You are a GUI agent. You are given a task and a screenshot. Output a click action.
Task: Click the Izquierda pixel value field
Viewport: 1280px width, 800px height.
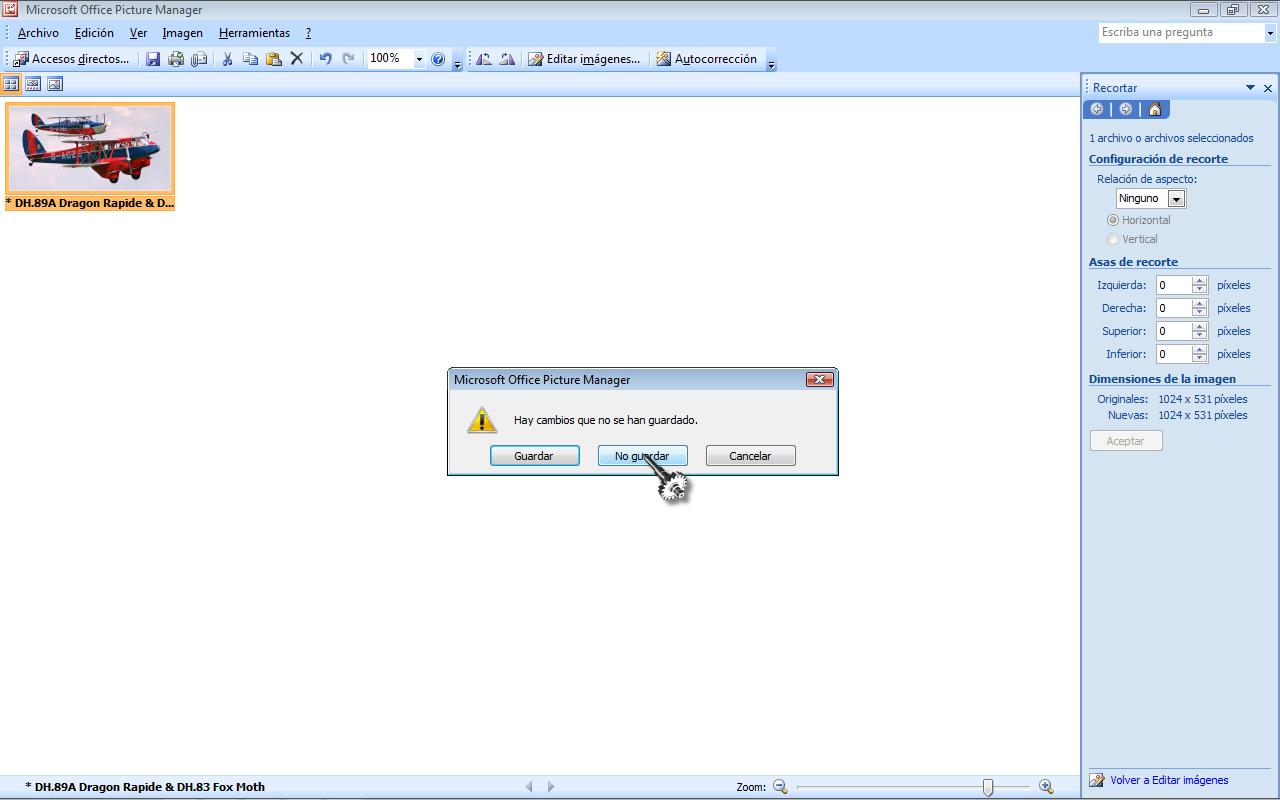(1174, 285)
